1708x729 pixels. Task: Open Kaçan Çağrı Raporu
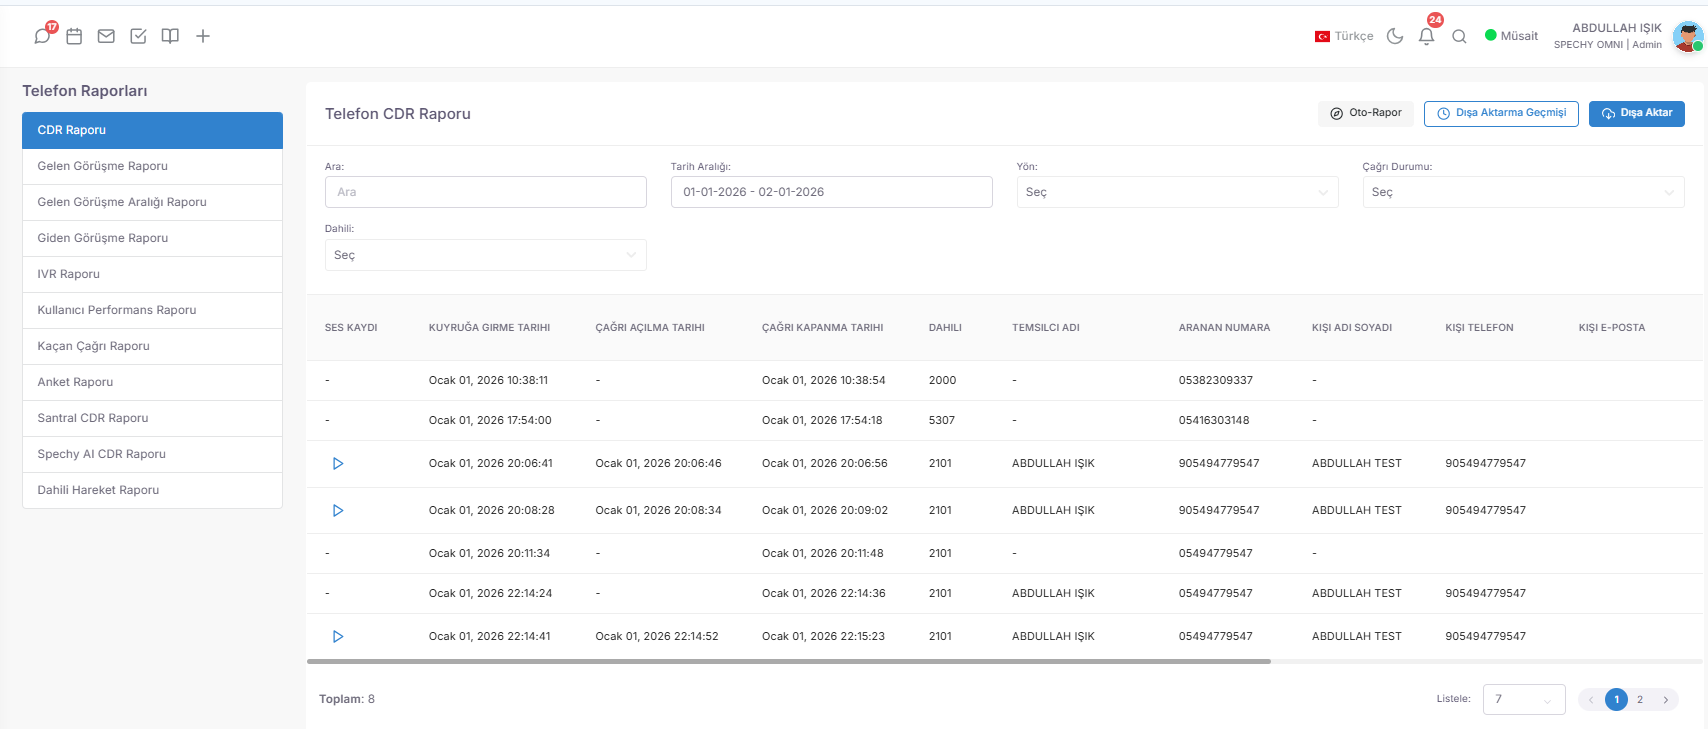152,346
